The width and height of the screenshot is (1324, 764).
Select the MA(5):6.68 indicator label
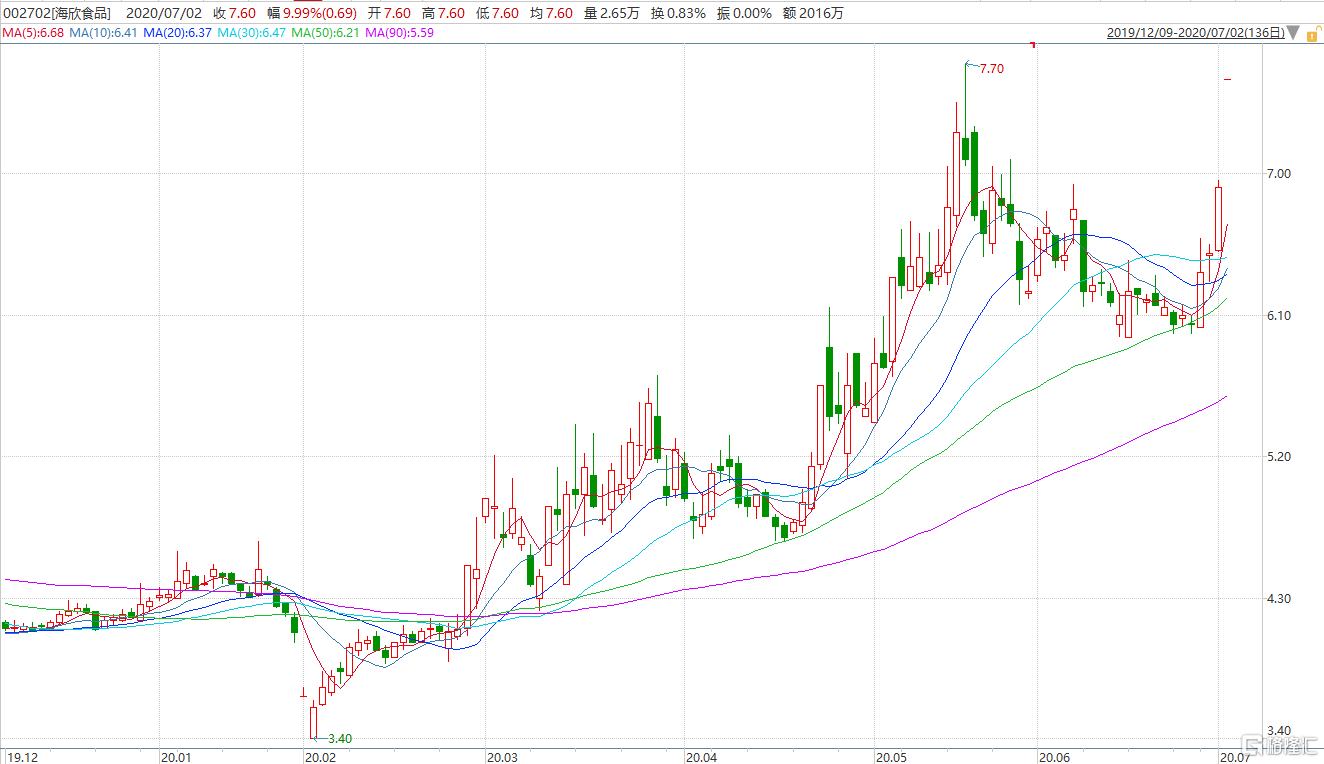(35, 33)
